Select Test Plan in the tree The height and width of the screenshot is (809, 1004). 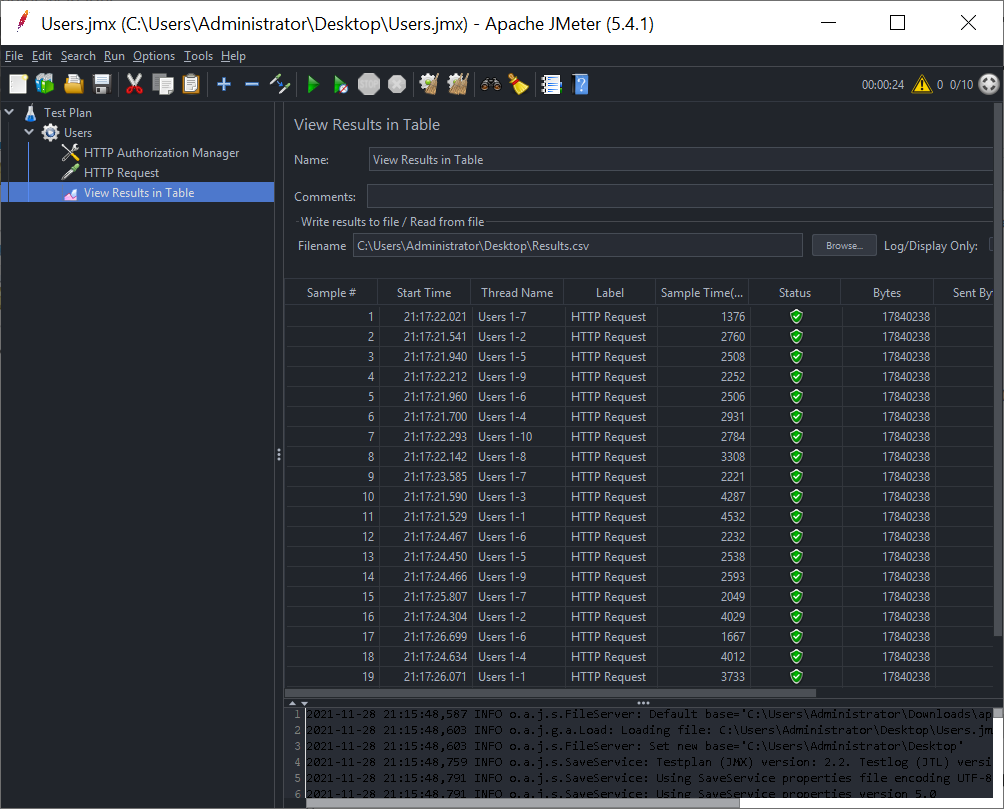(67, 113)
